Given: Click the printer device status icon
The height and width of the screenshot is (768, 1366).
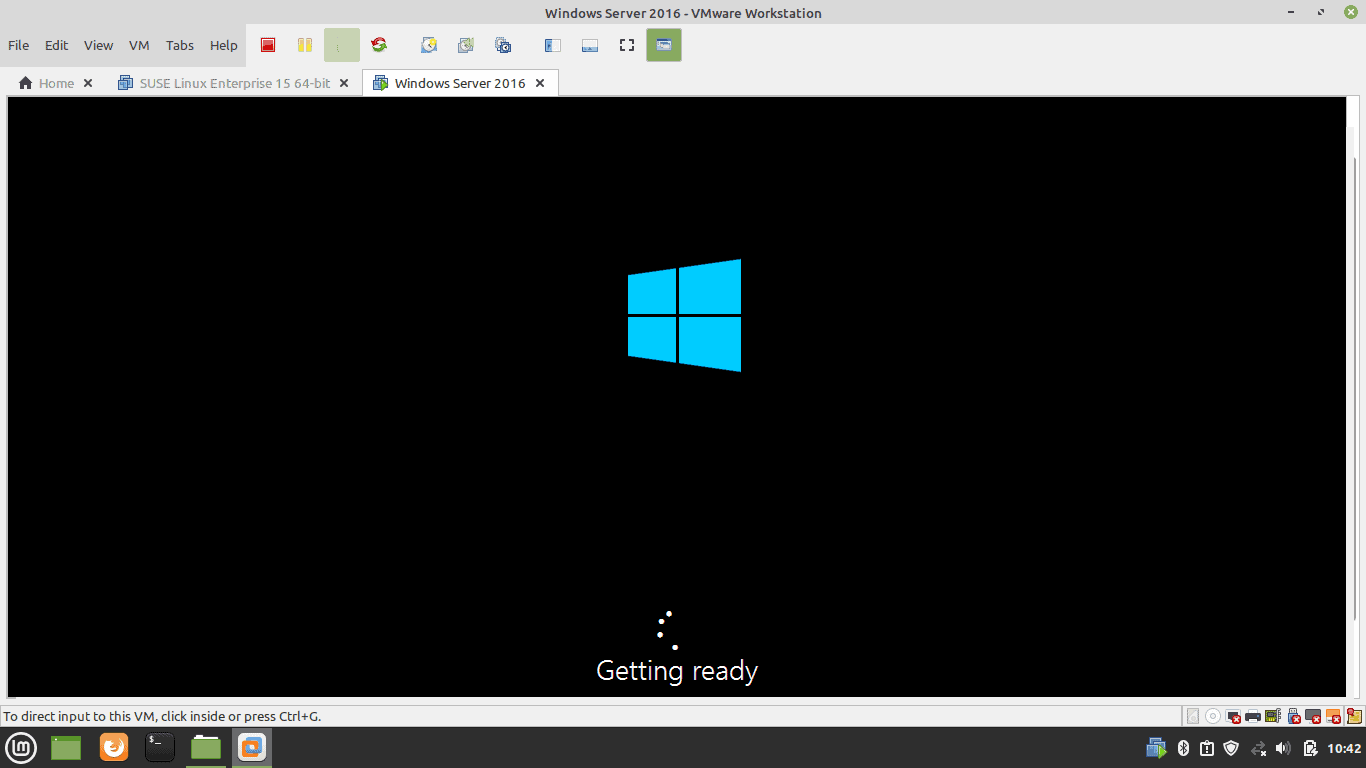Looking at the screenshot, I should [1253, 716].
